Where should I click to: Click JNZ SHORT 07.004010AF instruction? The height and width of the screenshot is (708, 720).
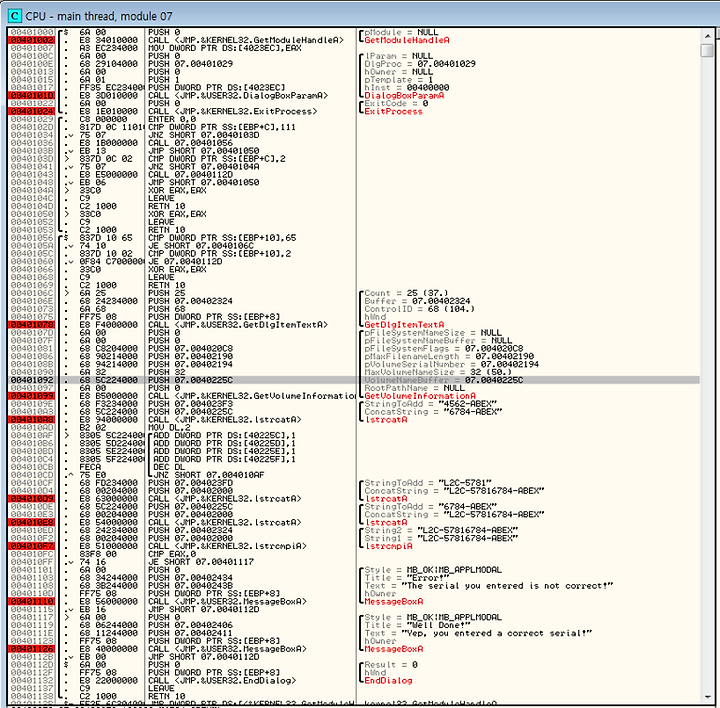click(x=208, y=475)
